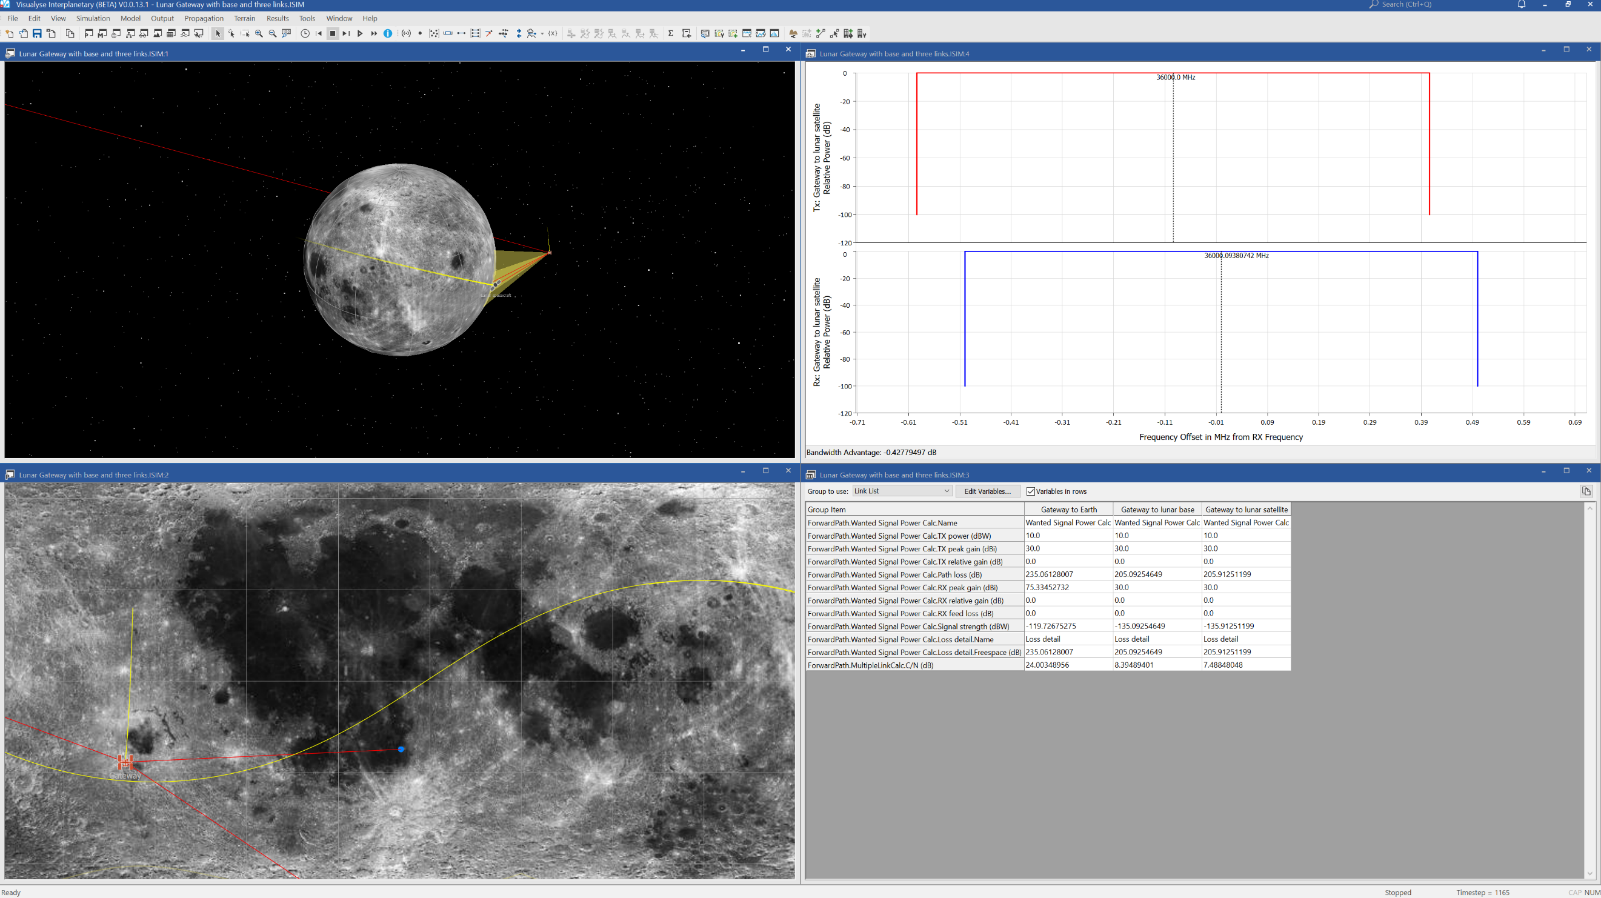Click the red lunar base marker on the map
The width and height of the screenshot is (1601, 898).
point(125,762)
